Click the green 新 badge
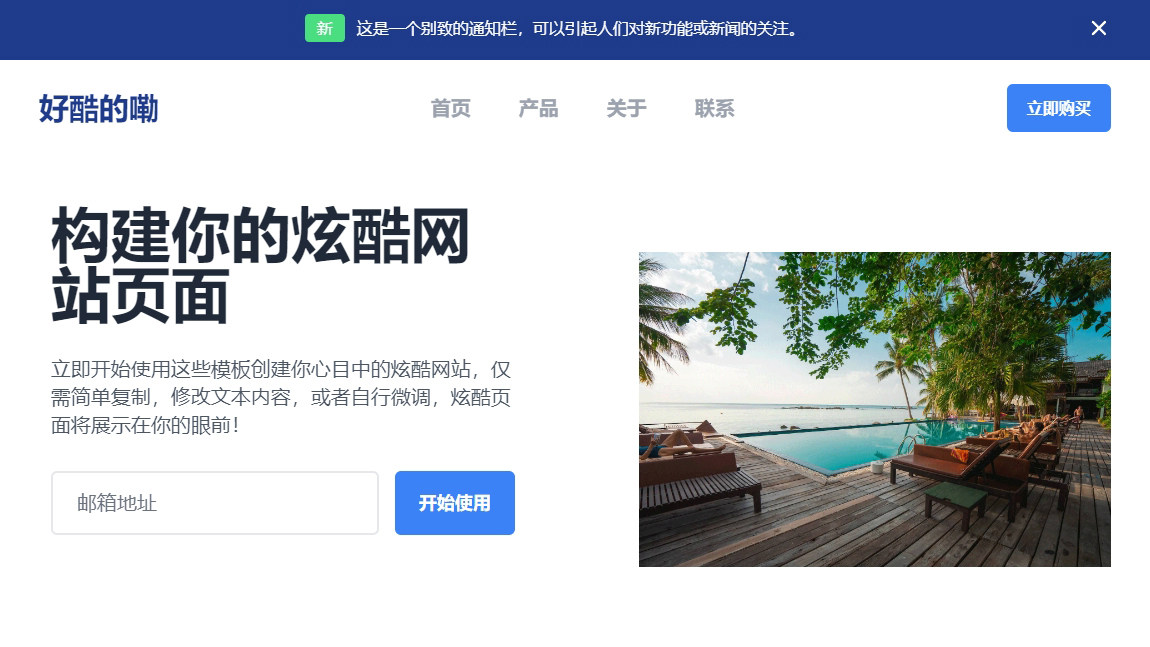 coord(325,28)
